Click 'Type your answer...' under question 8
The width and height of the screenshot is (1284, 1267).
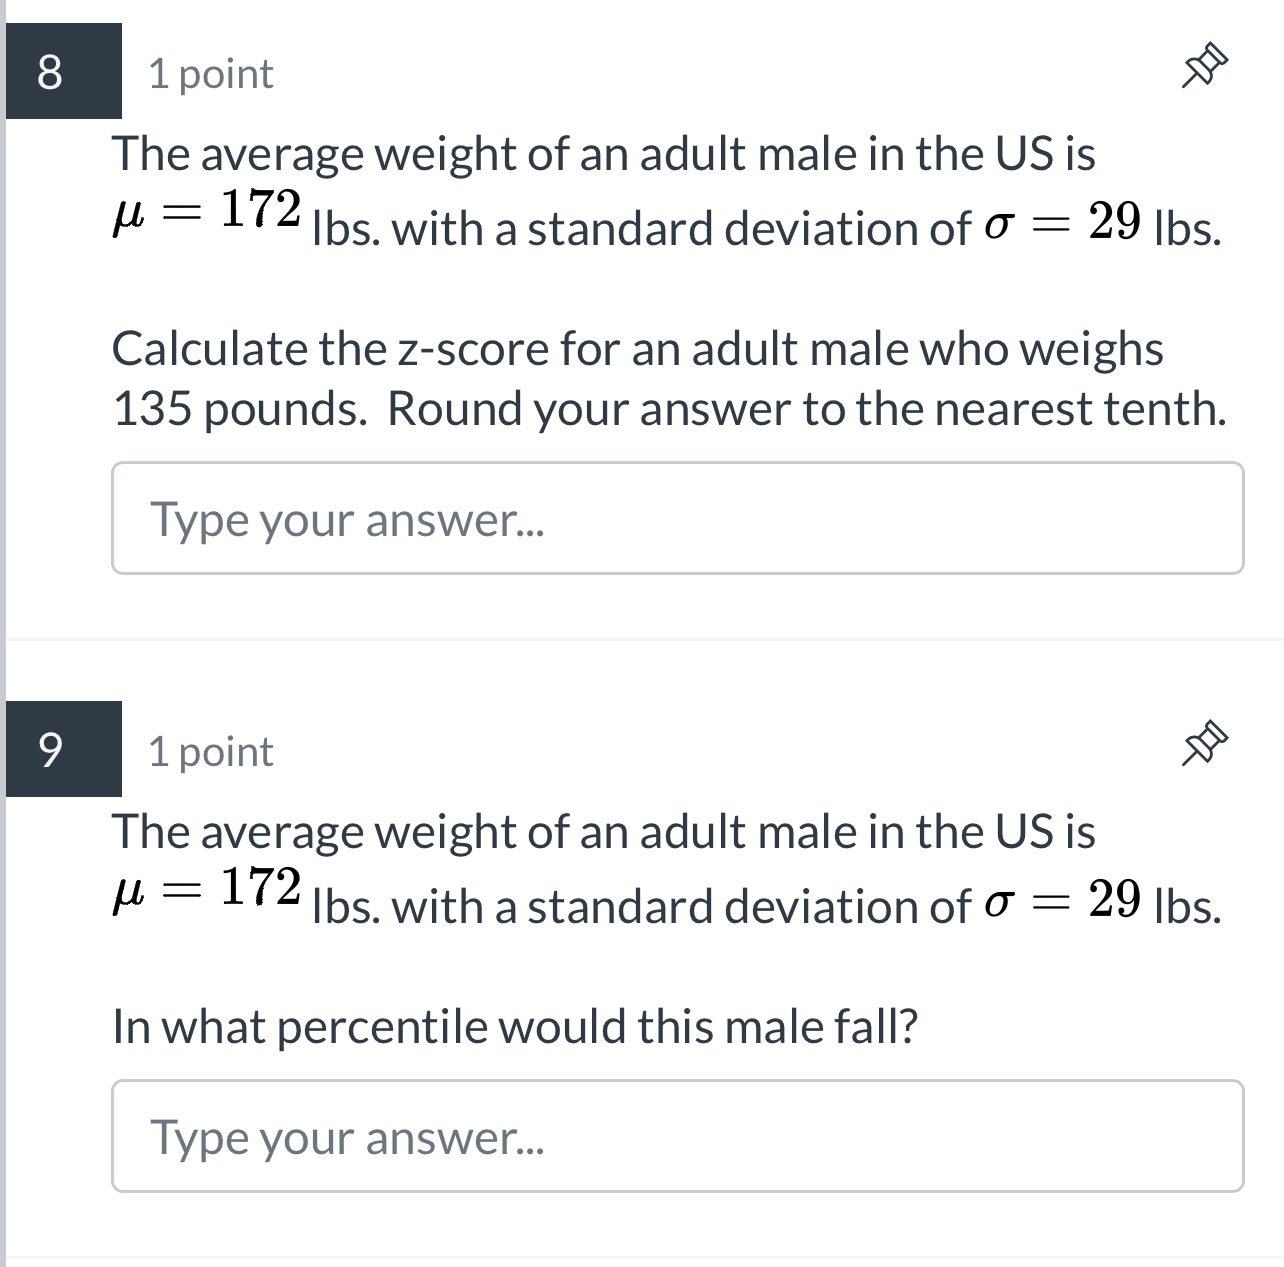pos(348,518)
